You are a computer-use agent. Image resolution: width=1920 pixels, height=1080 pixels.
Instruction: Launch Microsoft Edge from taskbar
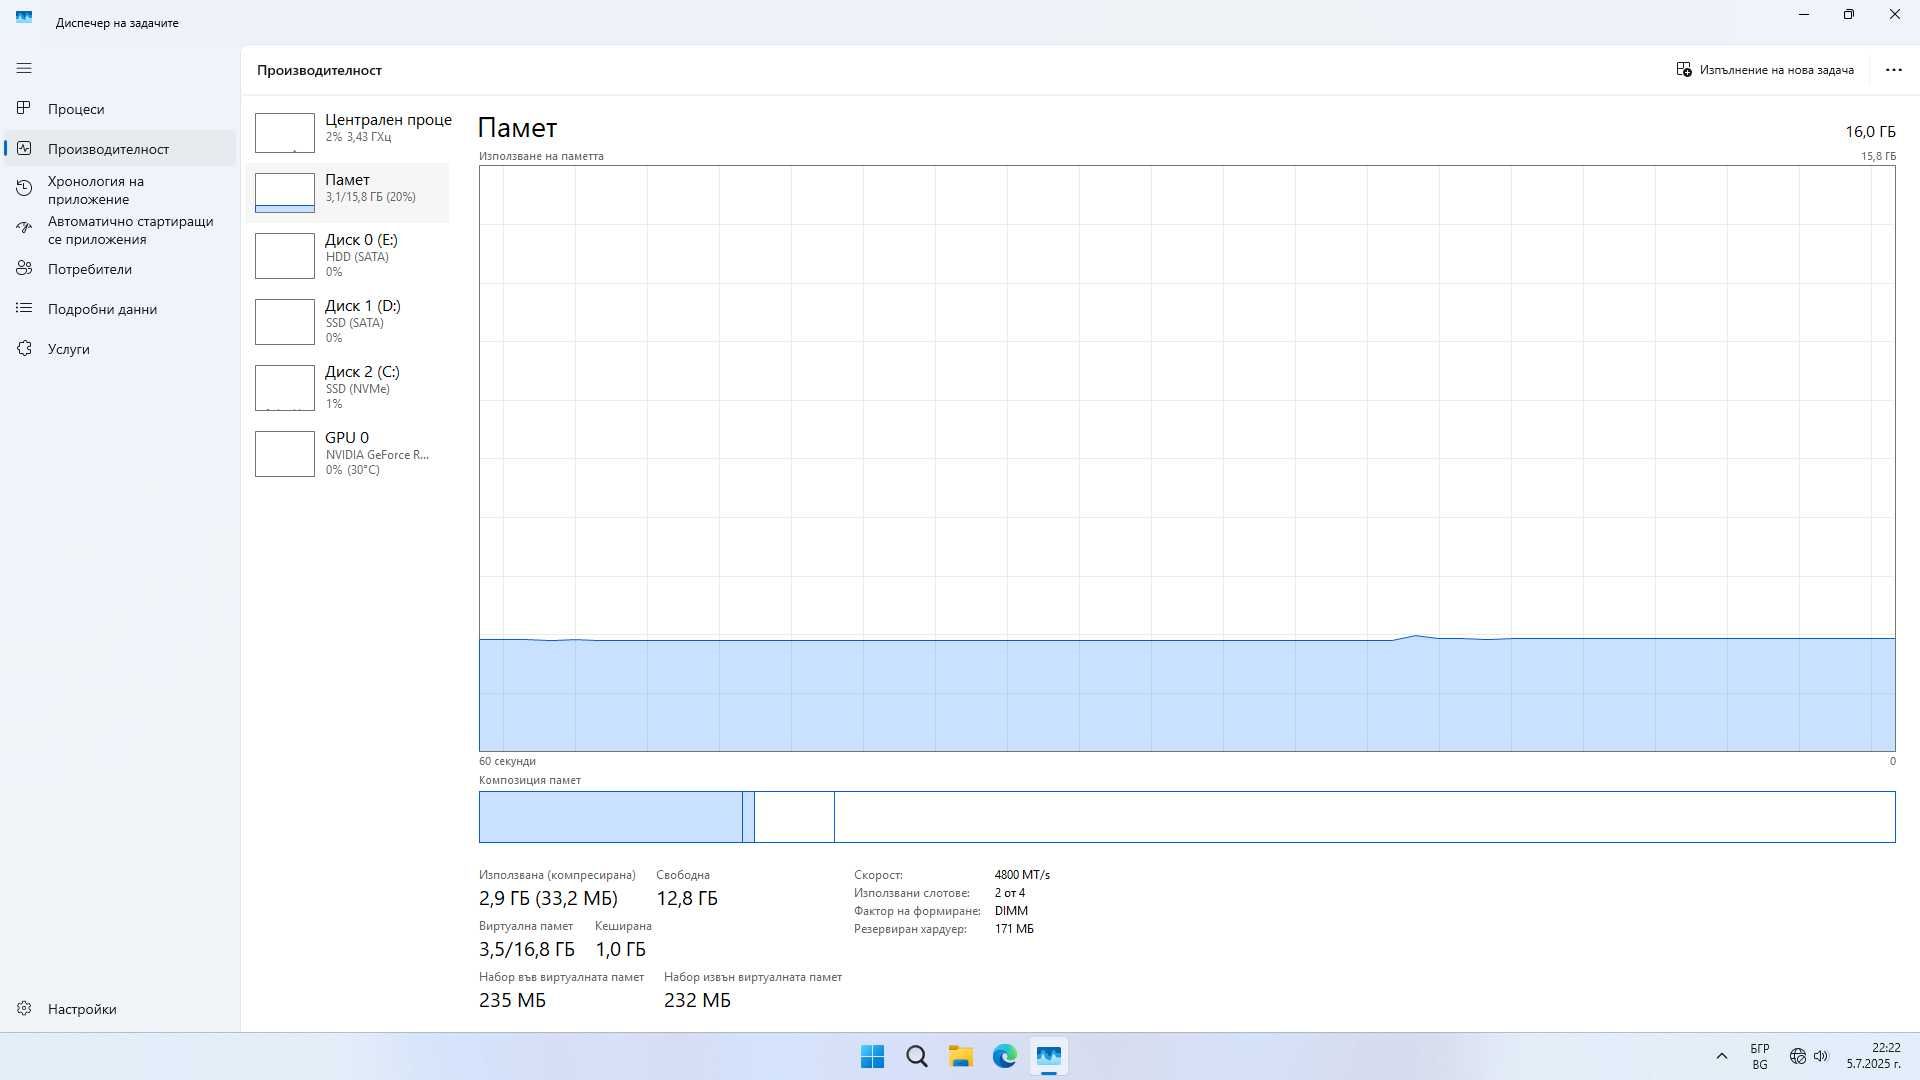pos(1004,1056)
